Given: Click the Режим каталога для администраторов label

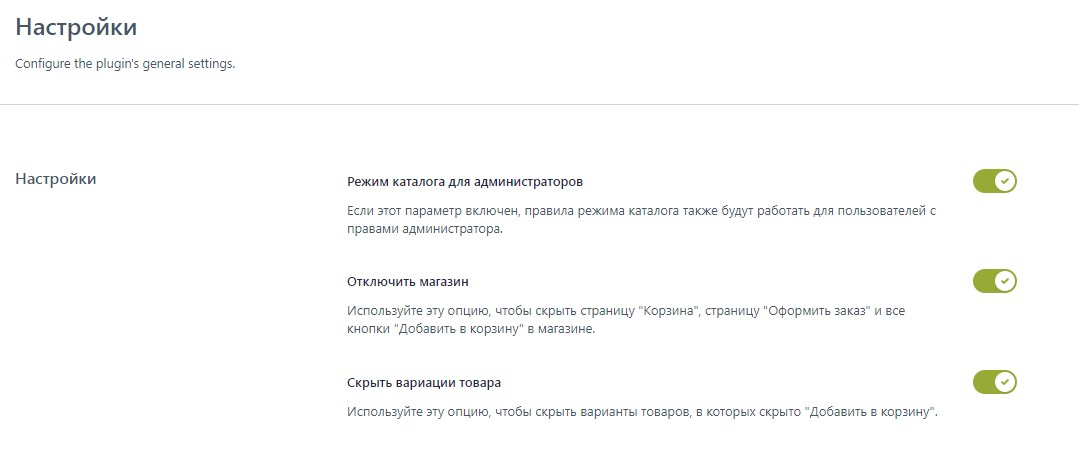Looking at the screenshot, I should pyautogui.click(x=464, y=182).
